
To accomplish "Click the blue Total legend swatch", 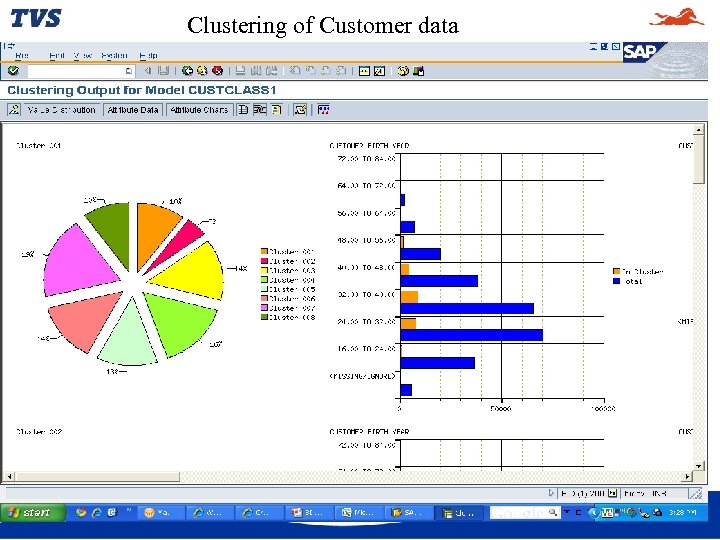I will [x=617, y=281].
